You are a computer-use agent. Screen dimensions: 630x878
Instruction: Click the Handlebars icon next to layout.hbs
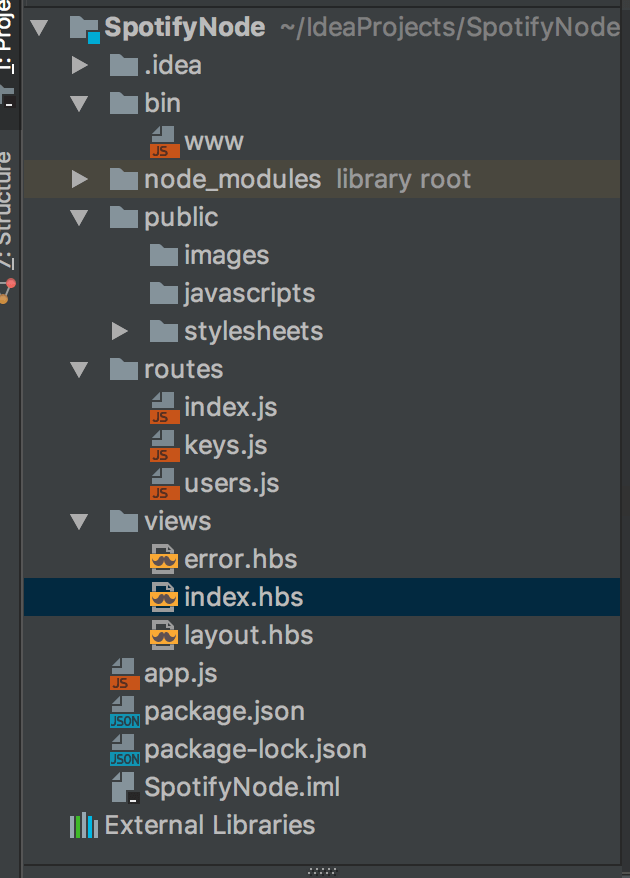[164, 635]
